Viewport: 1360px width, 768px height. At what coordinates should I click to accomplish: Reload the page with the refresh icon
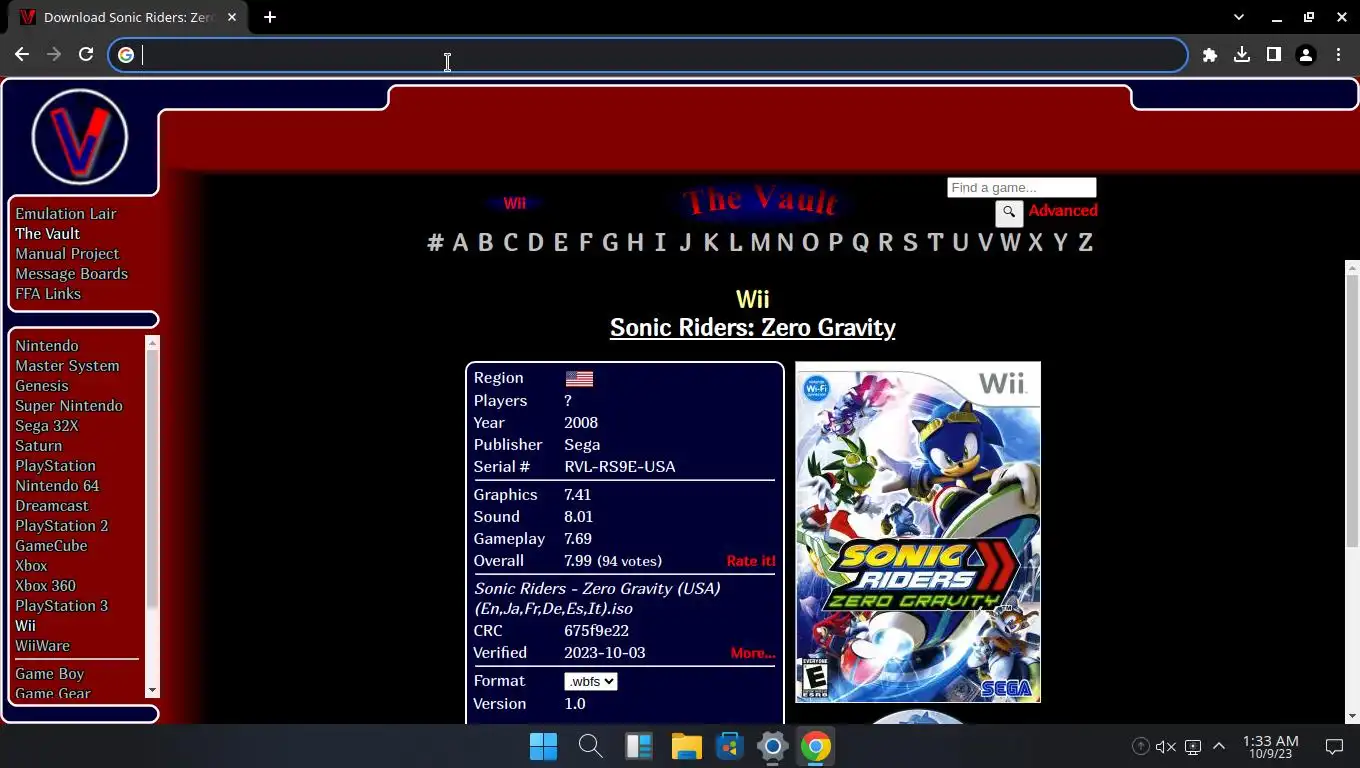(86, 55)
